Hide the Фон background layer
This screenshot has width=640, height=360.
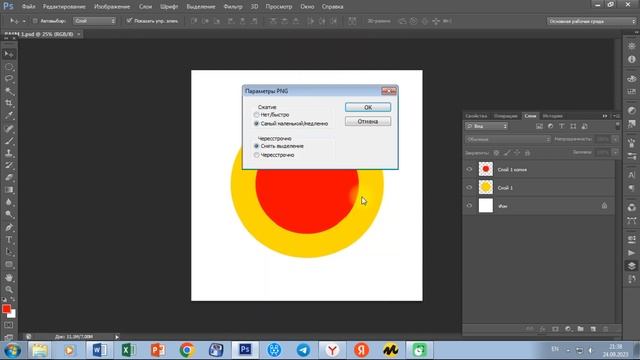coord(469,206)
